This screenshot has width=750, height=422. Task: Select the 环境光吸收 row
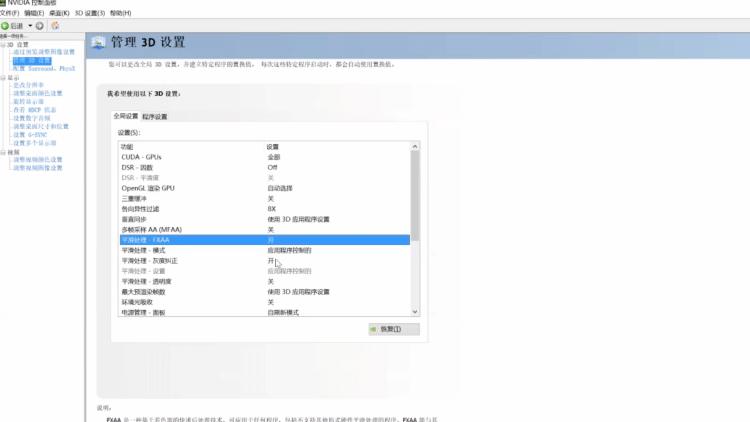pyautogui.click(x=265, y=302)
